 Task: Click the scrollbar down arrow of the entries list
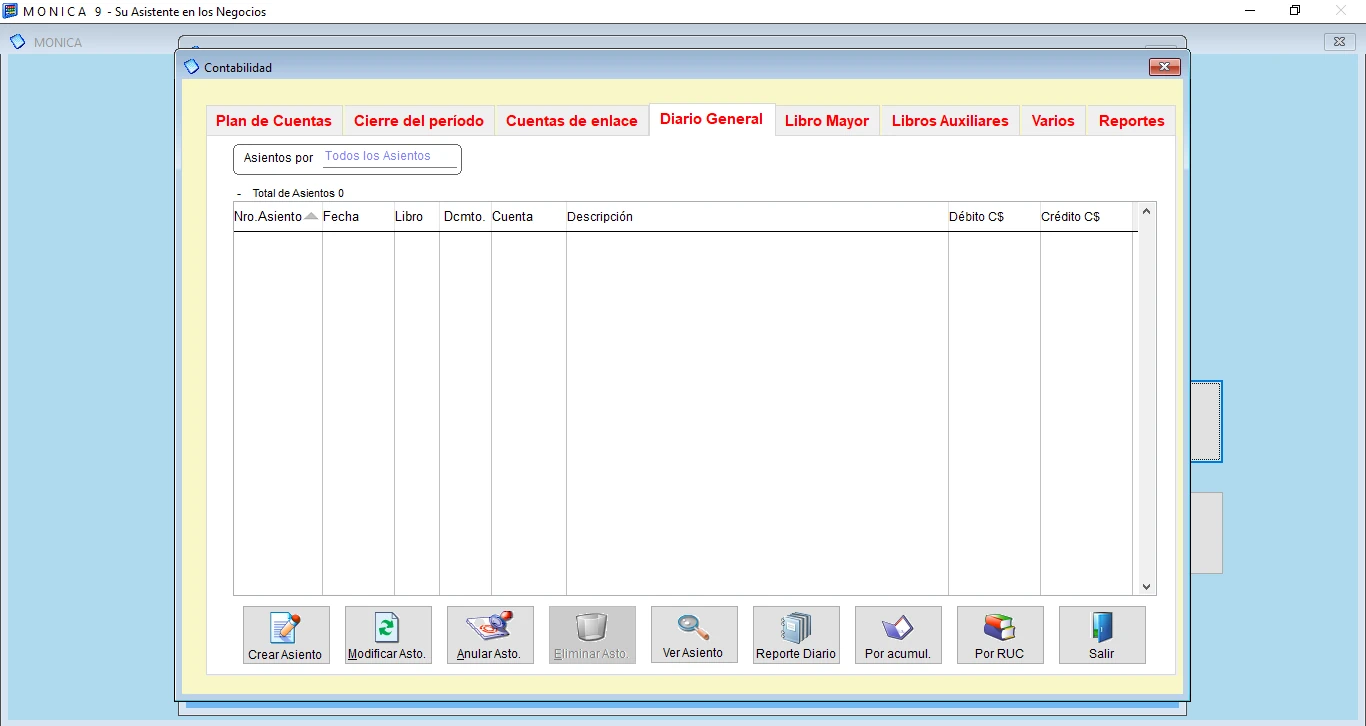pos(1146,587)
